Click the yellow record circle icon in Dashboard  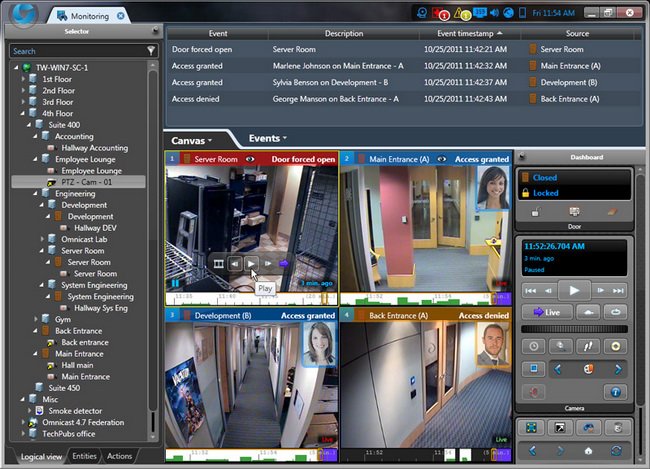(616, 346)
